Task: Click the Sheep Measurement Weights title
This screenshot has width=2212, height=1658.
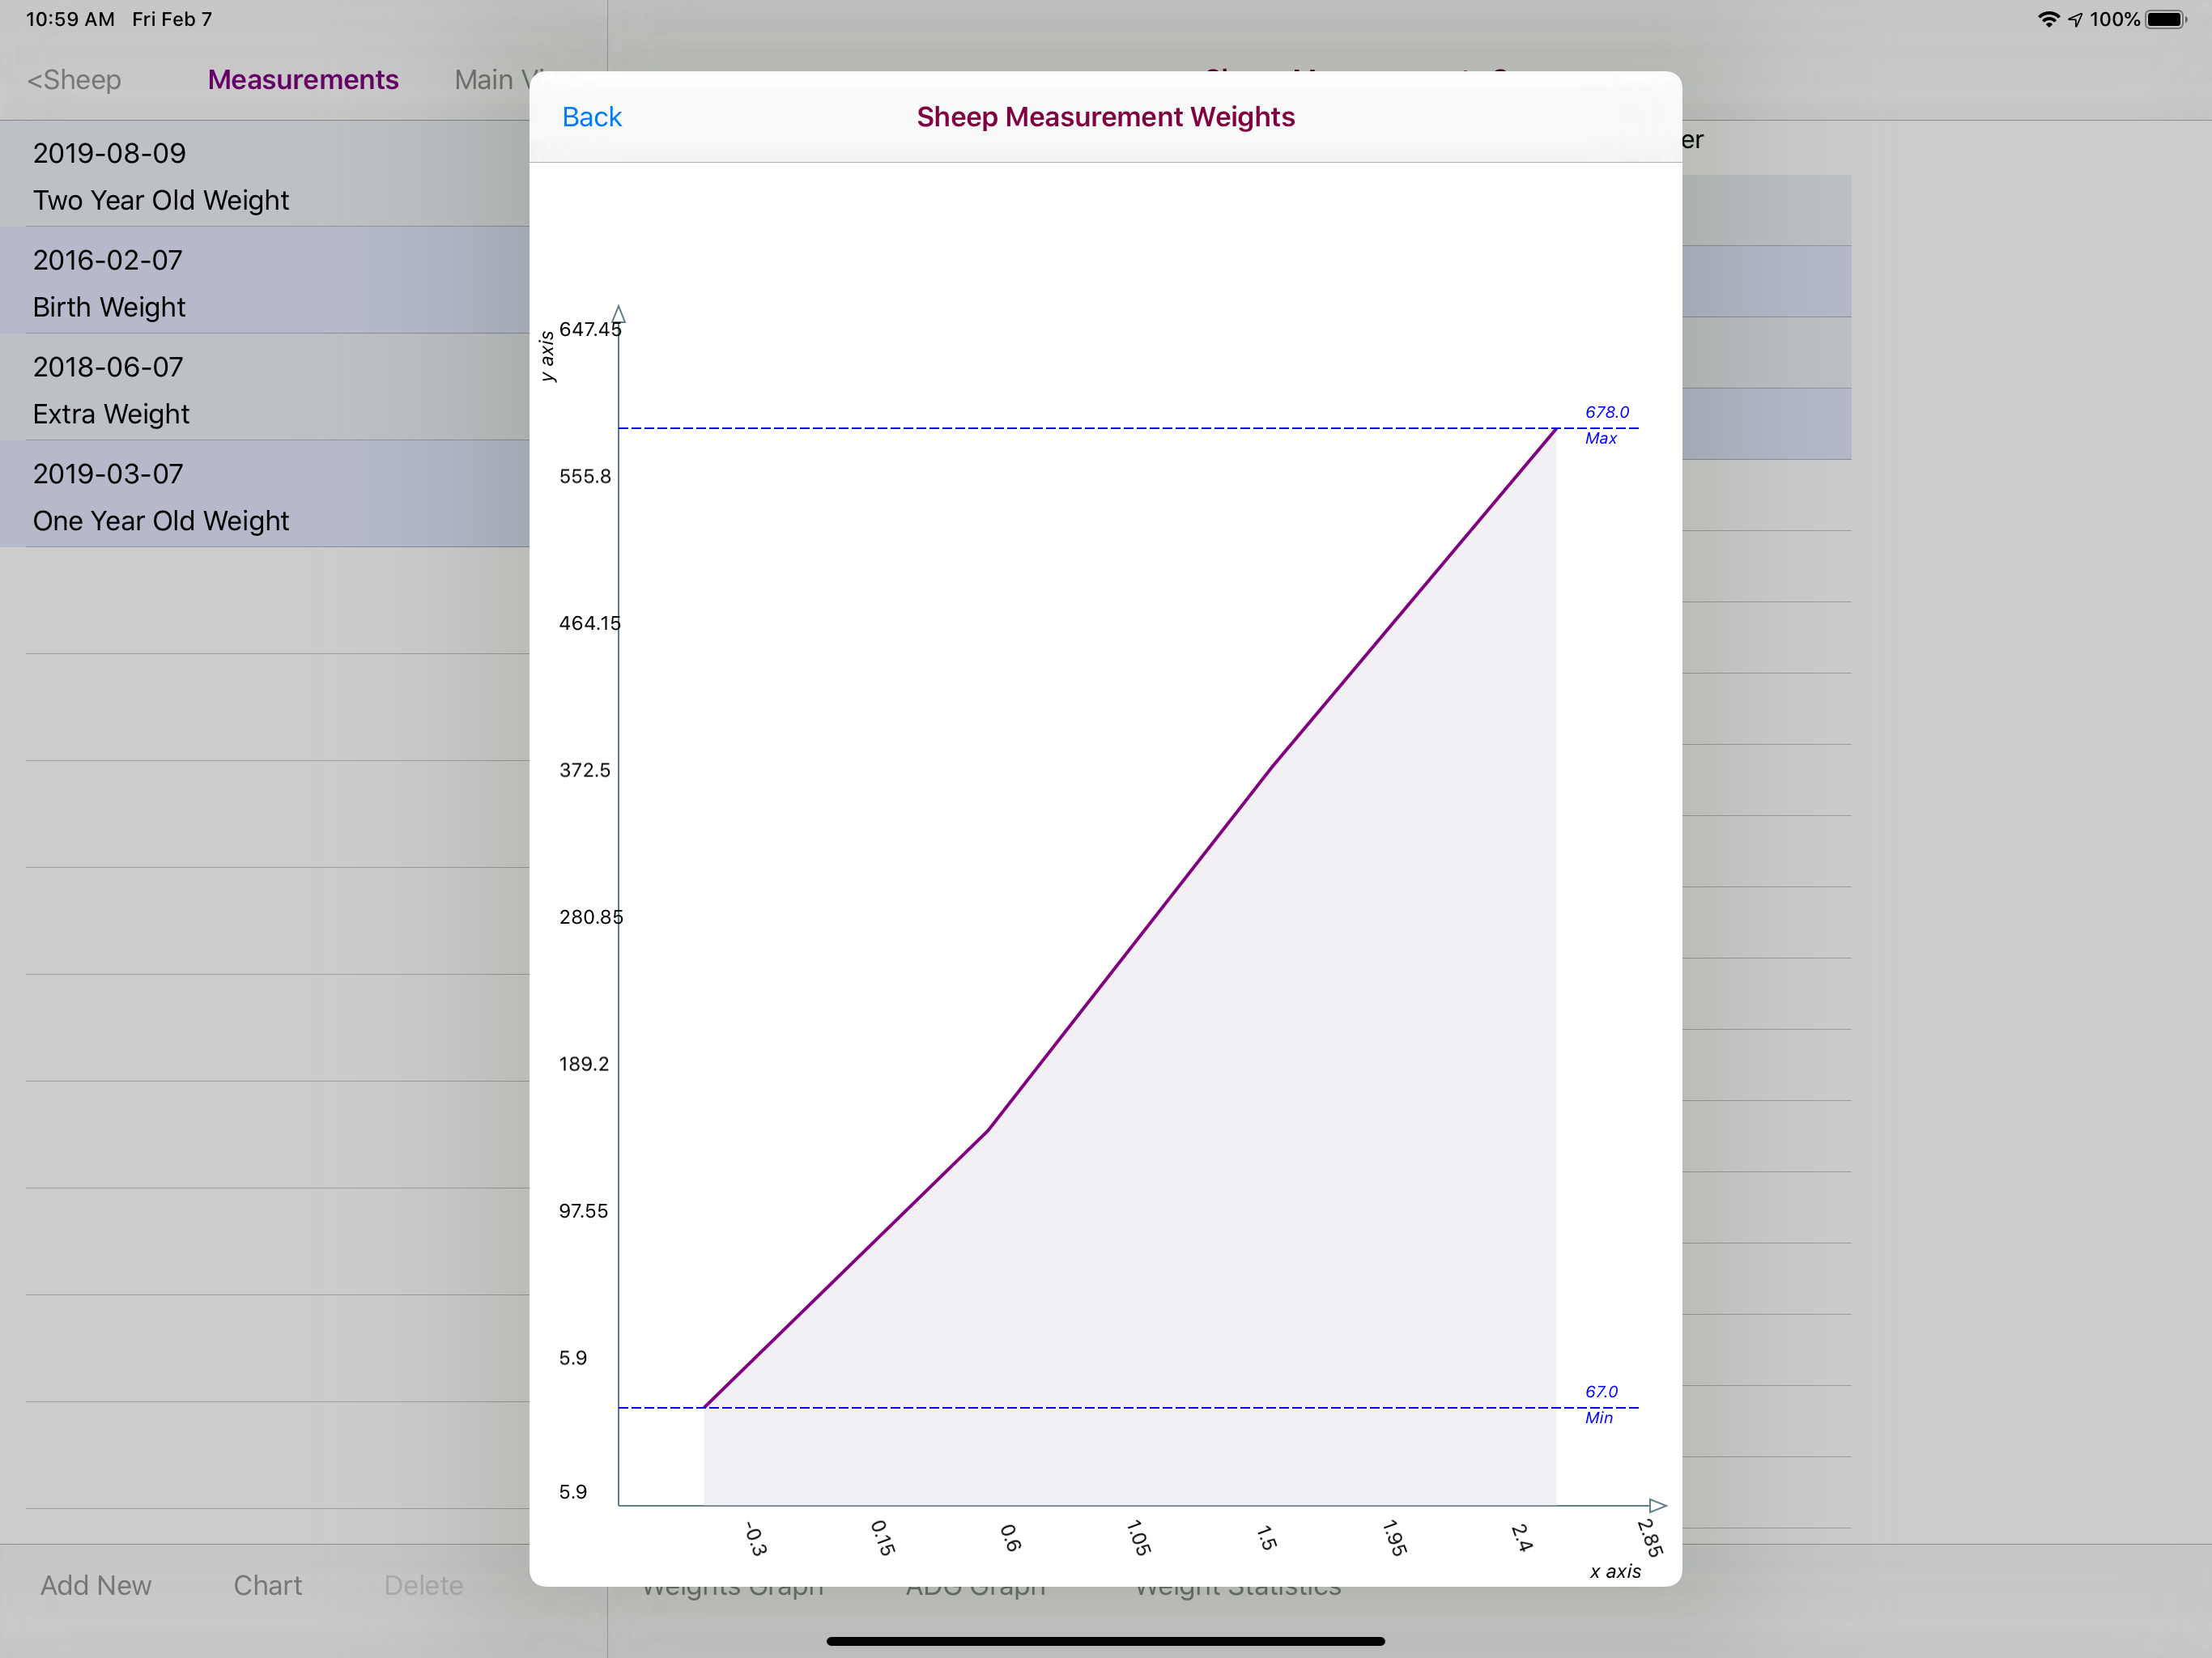Action: click(1105, 117)
